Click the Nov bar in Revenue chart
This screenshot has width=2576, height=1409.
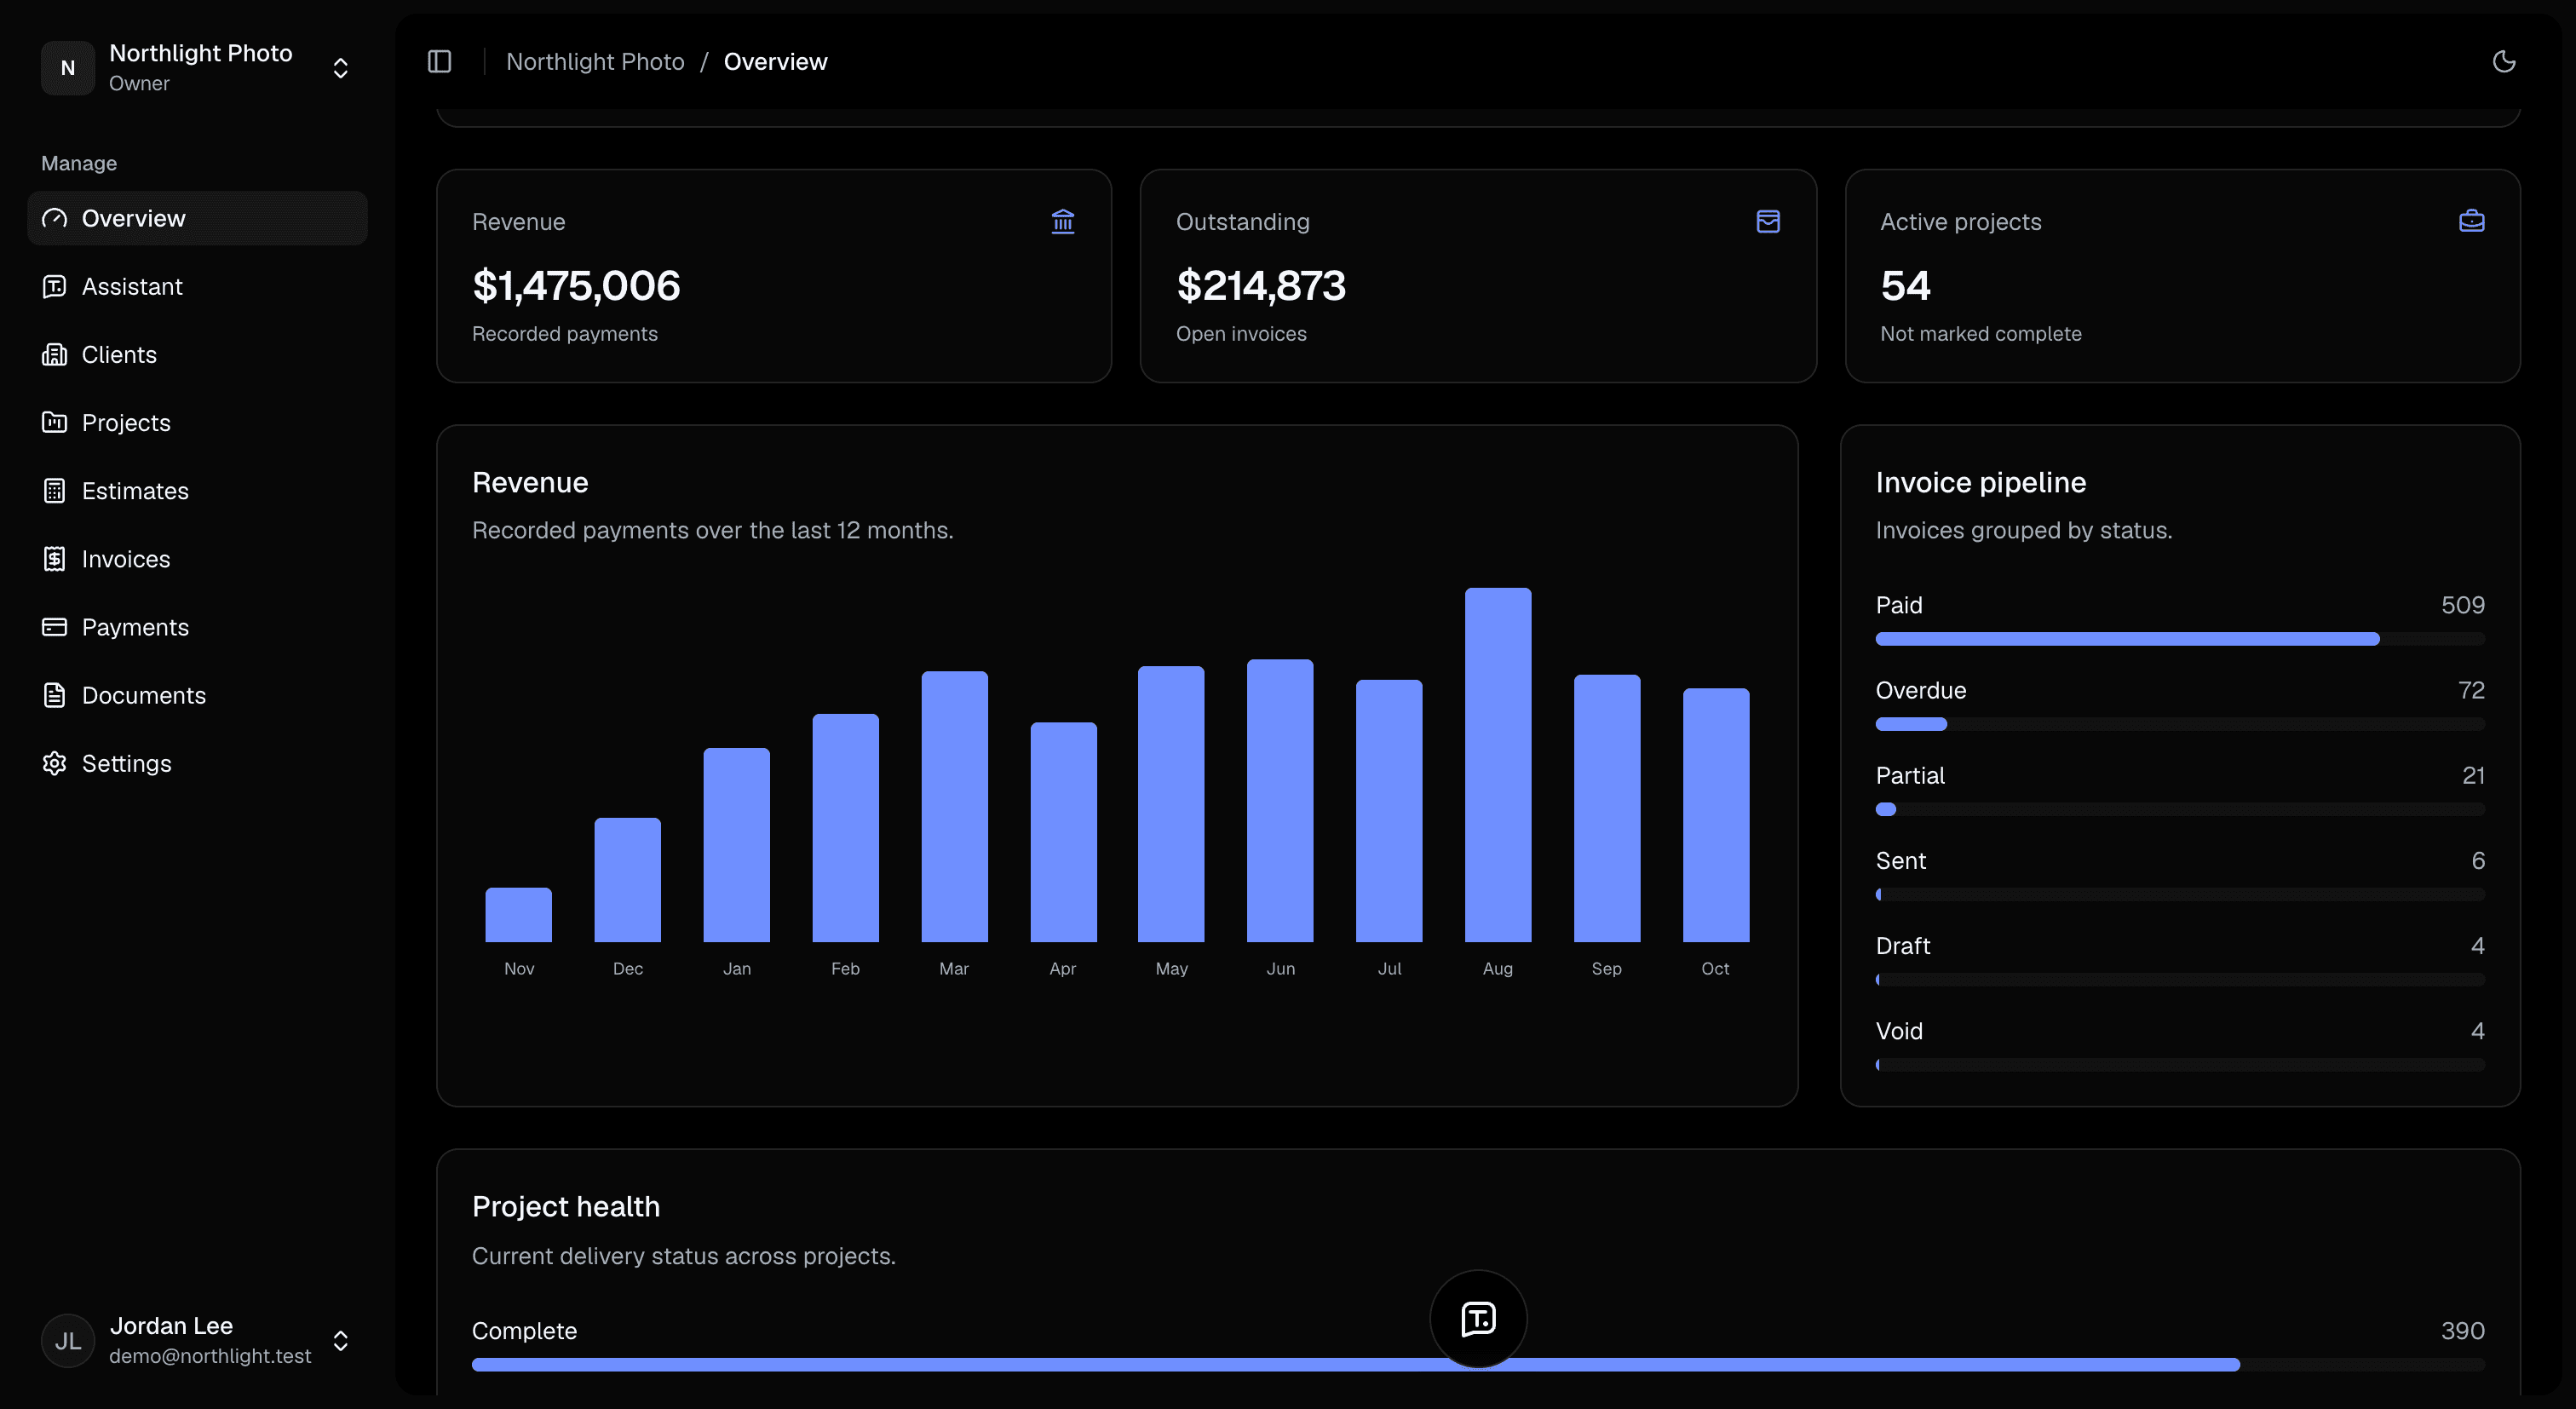[x=518, y=915]
